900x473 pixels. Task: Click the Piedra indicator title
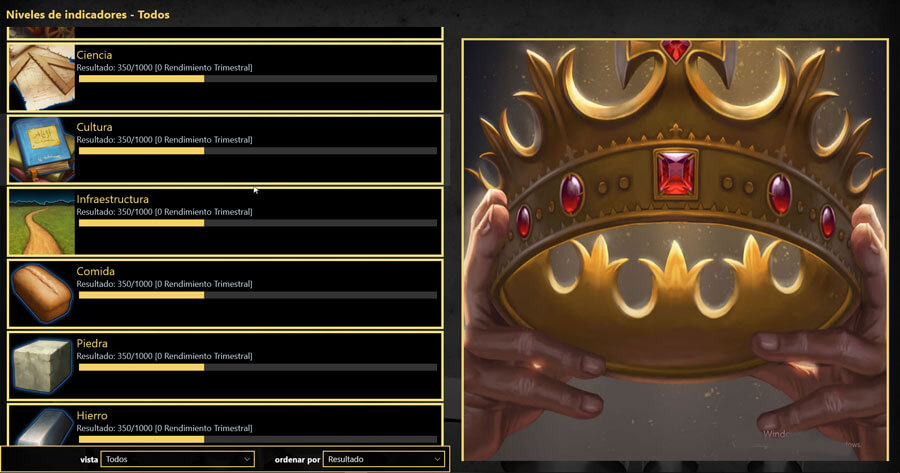point(92,343)
